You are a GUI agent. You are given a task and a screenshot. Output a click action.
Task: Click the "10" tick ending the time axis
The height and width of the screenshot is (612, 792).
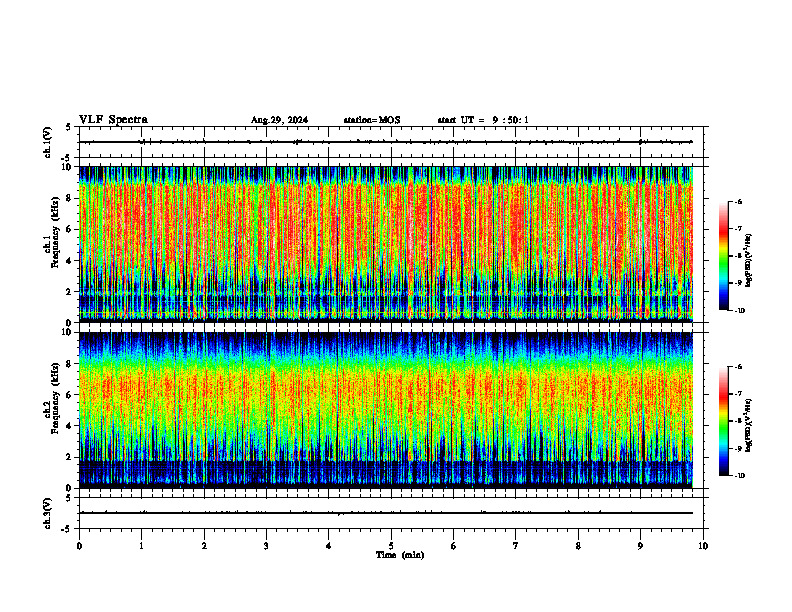(x=703, y=546)
